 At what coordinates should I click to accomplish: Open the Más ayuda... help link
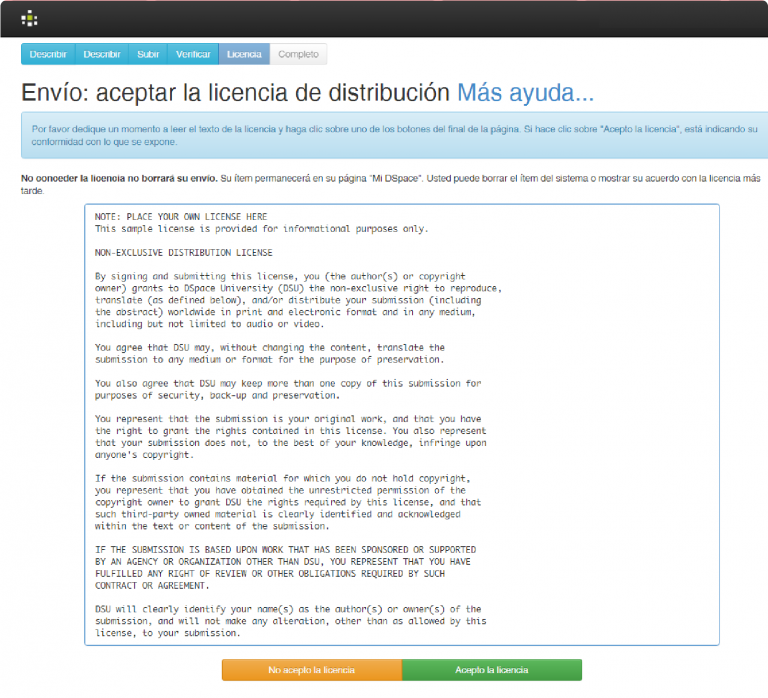pos(525,93)
